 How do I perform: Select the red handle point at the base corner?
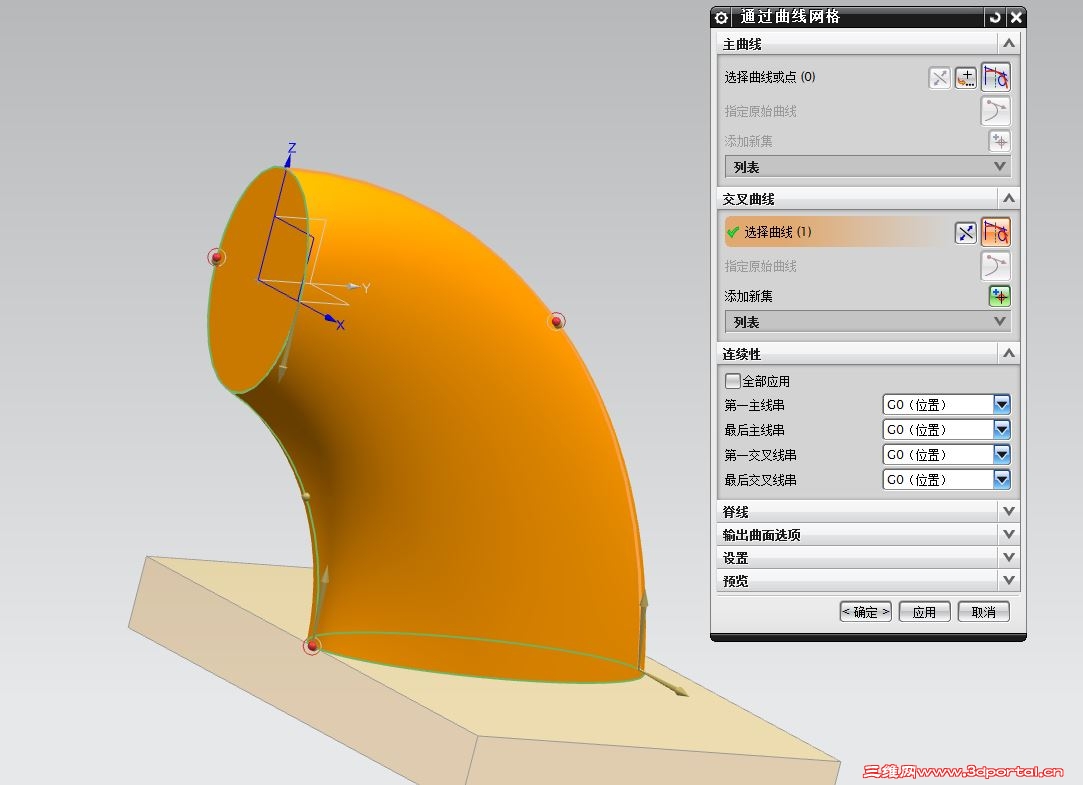point(312,646)
